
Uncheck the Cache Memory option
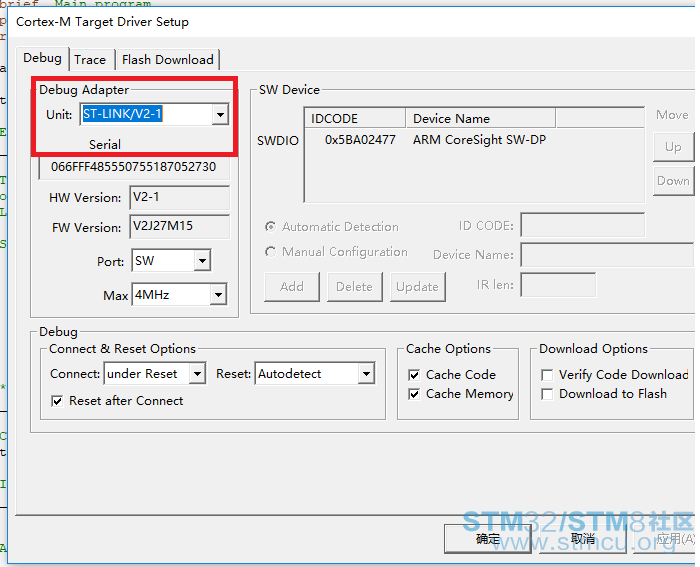tap(414, 394)
